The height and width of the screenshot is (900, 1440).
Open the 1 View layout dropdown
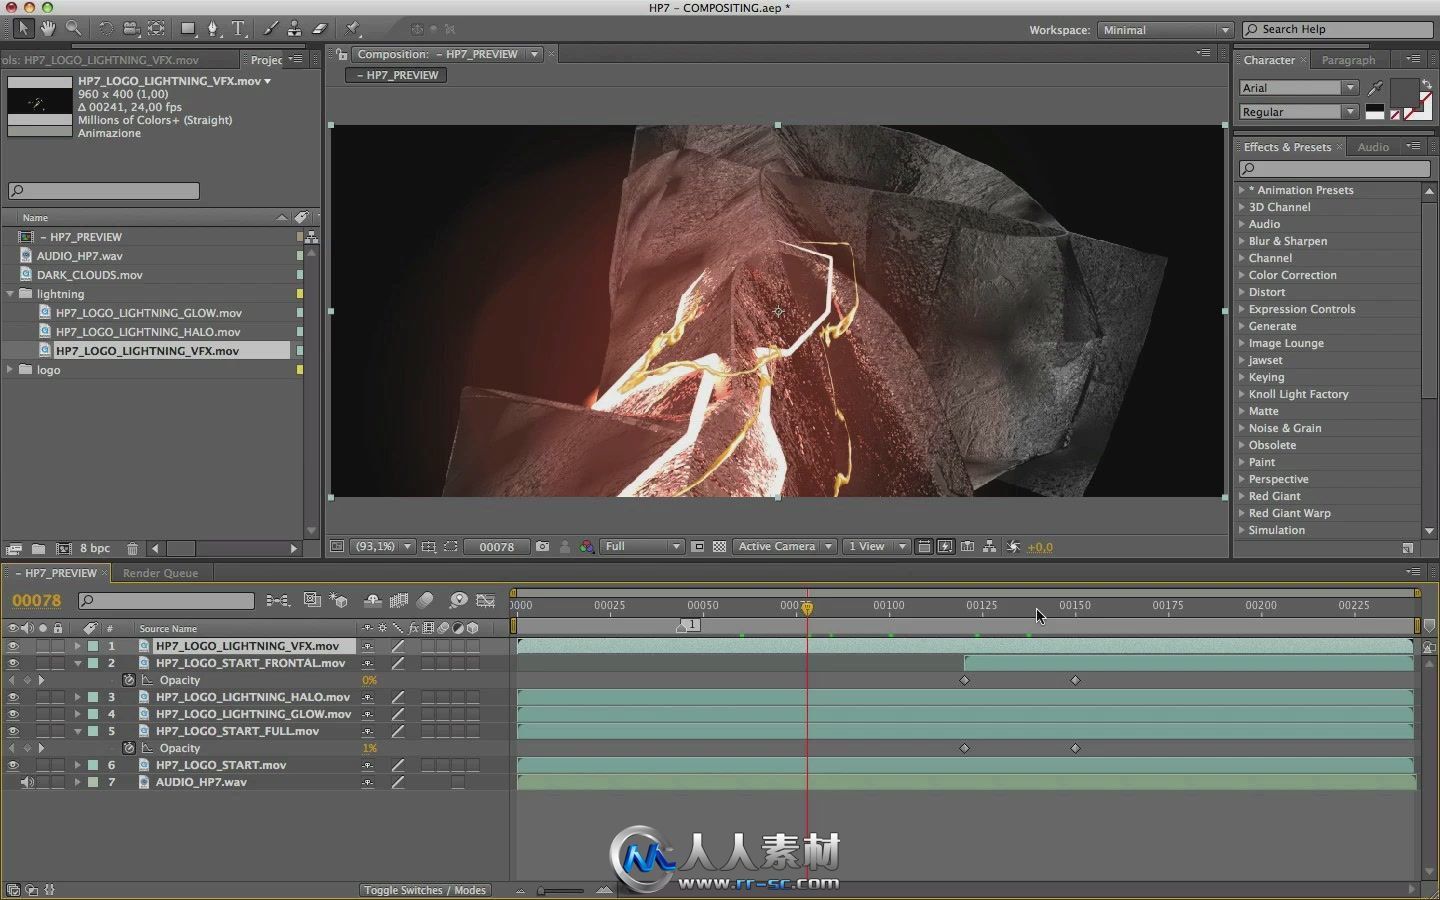tap(876, 547)
